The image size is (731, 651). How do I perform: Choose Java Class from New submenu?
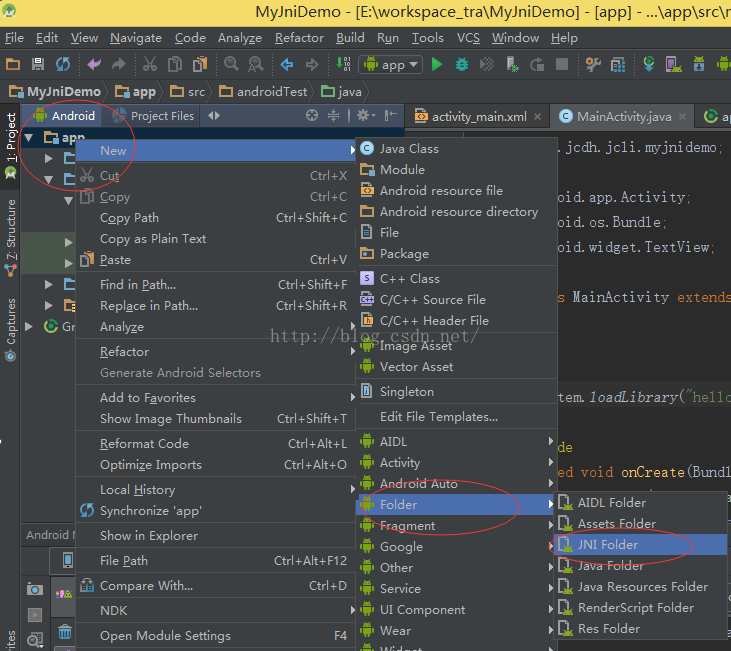pos(456,149)
